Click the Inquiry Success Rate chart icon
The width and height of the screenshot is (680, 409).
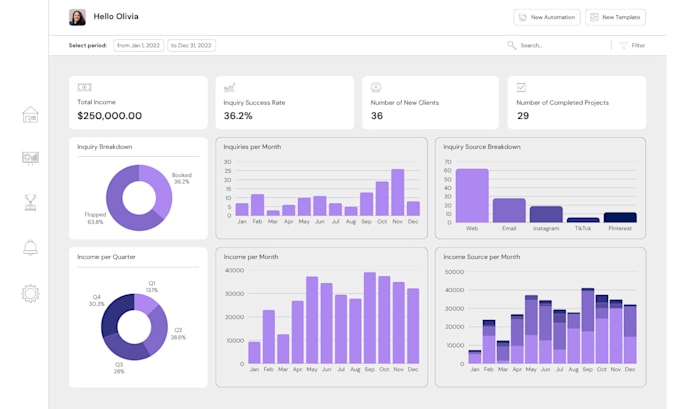click(x=230, y=88)
